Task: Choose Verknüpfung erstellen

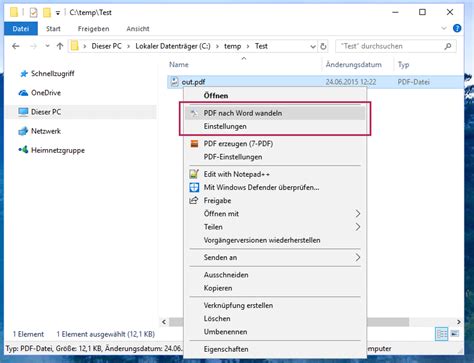Action: point(275,305)
